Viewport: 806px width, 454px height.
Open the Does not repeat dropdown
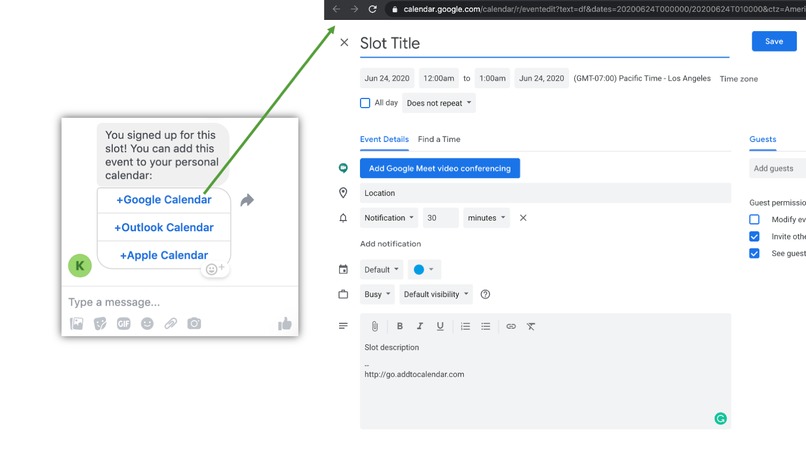(438, 103)
